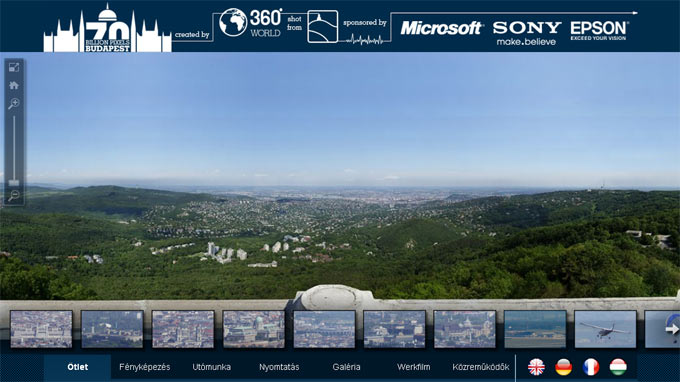Switch language to English via UK flag

[x=536, y=367]
